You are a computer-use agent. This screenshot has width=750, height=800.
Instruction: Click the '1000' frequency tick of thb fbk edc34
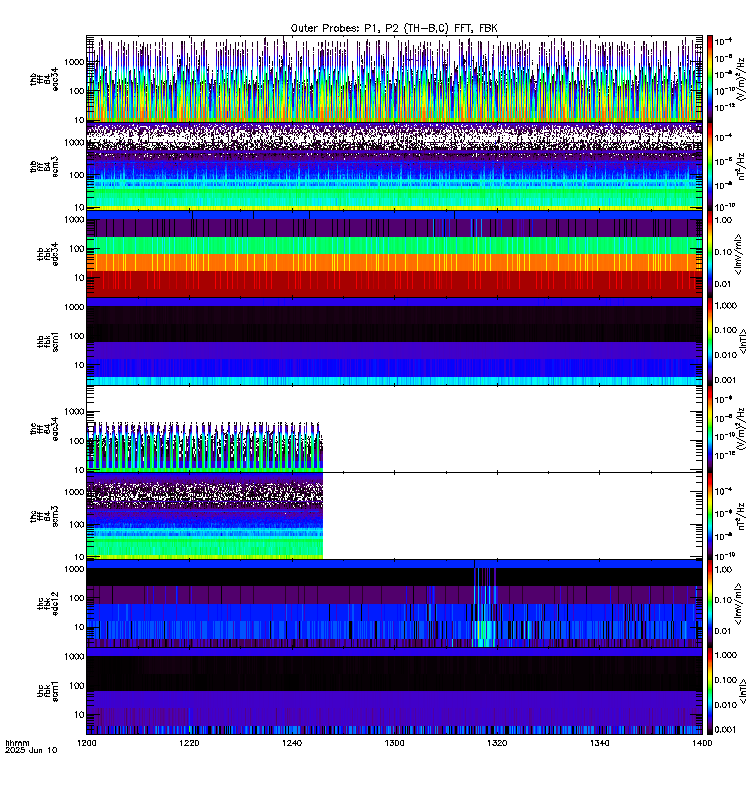(74, 220)
